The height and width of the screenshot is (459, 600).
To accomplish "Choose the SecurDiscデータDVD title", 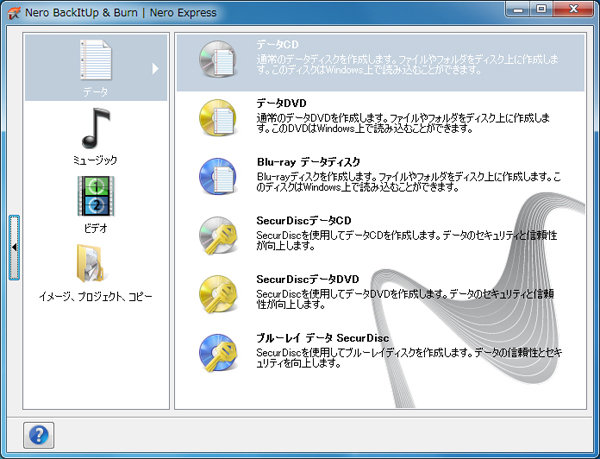I will (308, 279).
